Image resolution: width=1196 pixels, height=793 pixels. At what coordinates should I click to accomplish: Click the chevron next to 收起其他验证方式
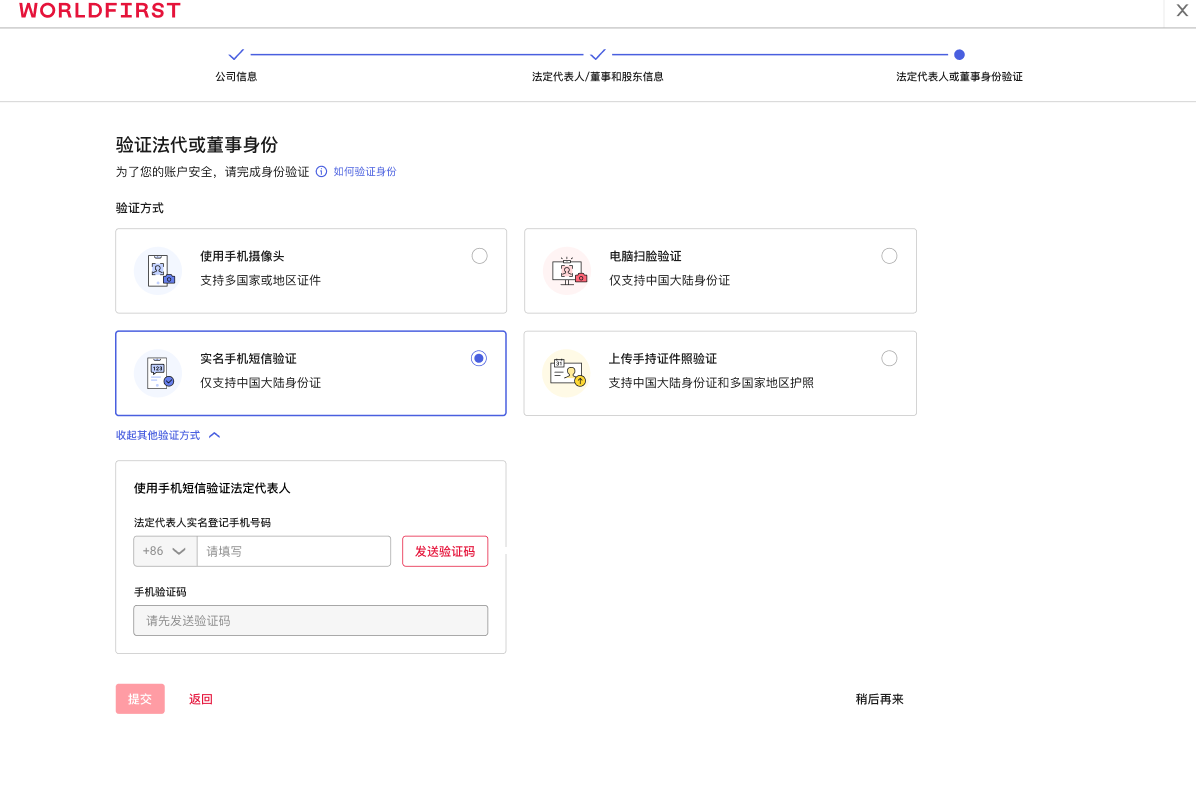coord(212,434)
